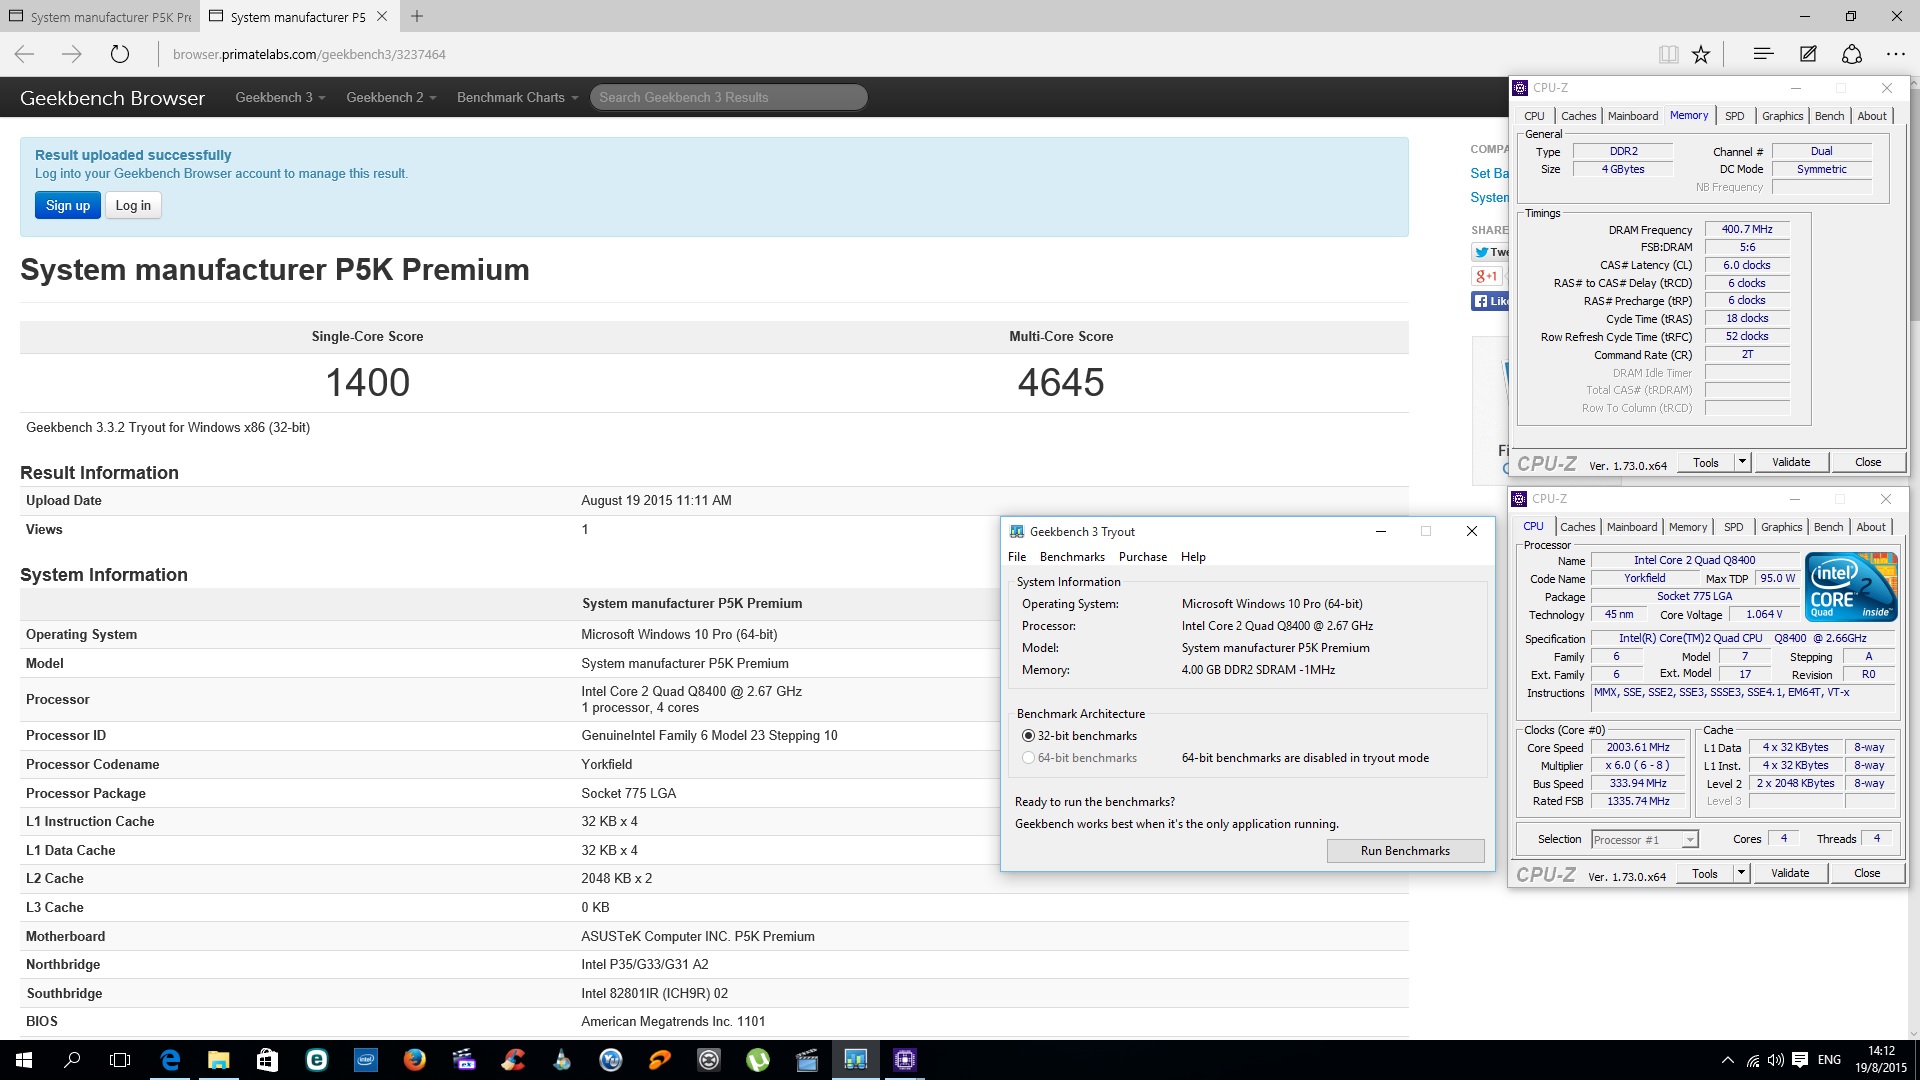This screenshot has width=1920, height=1080.
Task: Open Memory tab in bottom CPU-Z window
Action: click(x=1688, y=527)
